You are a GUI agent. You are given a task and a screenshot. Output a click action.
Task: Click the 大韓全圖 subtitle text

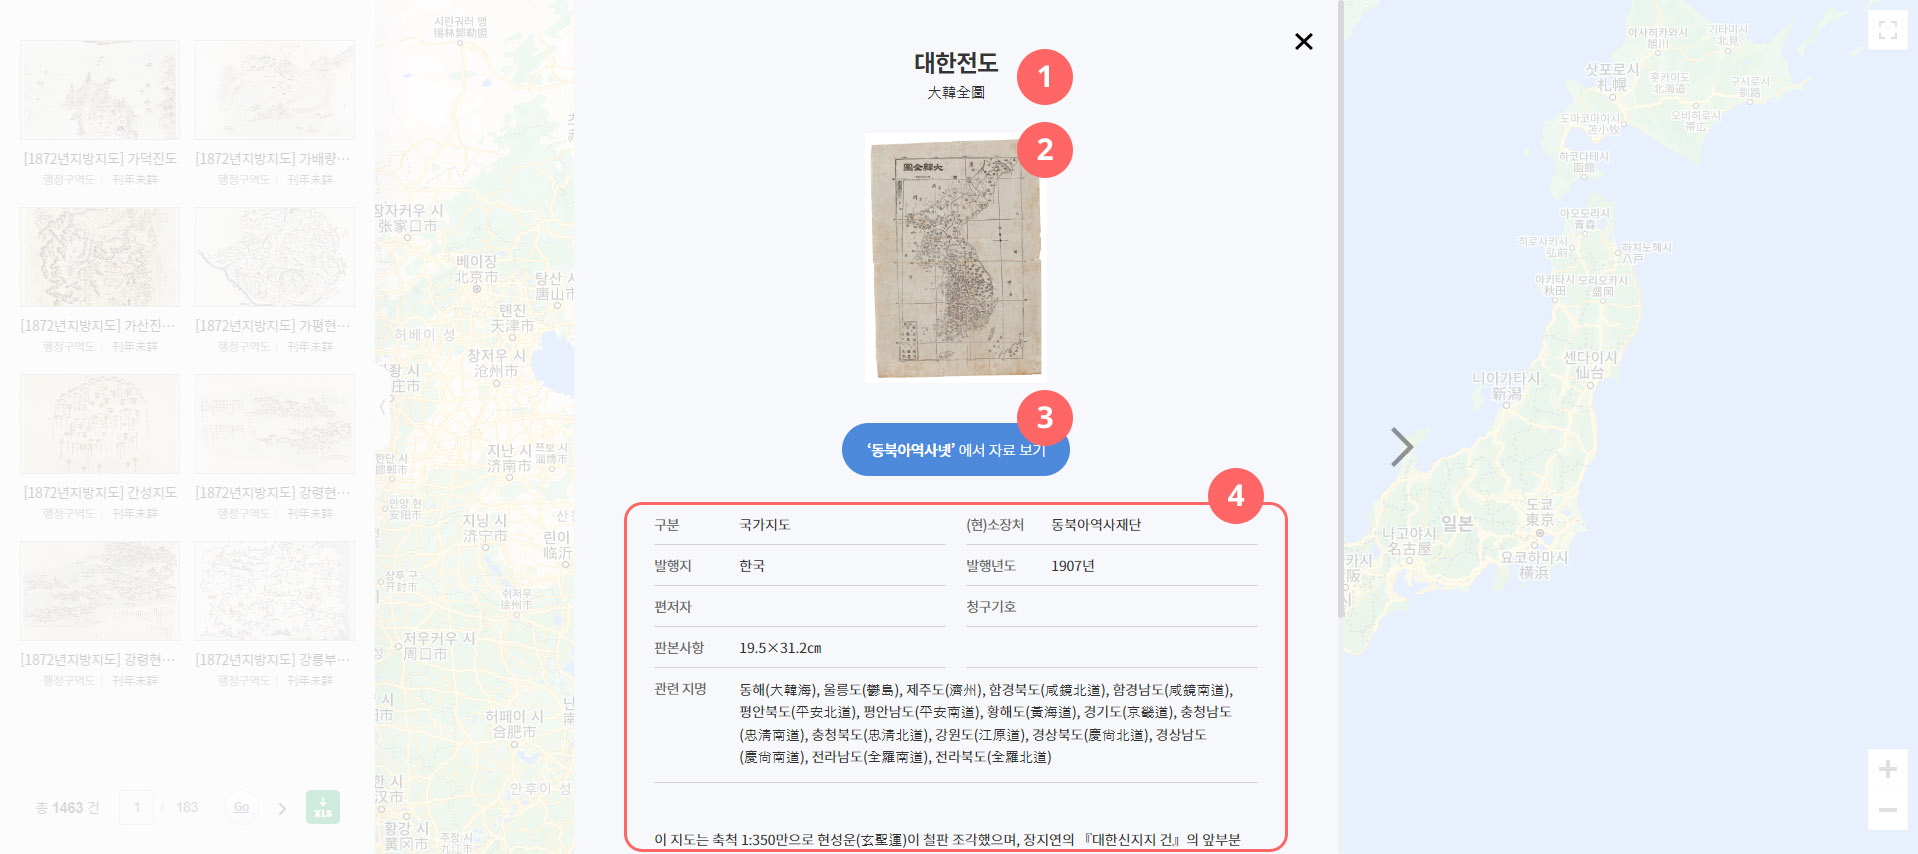pyautogui.click(x=956, y=92)
